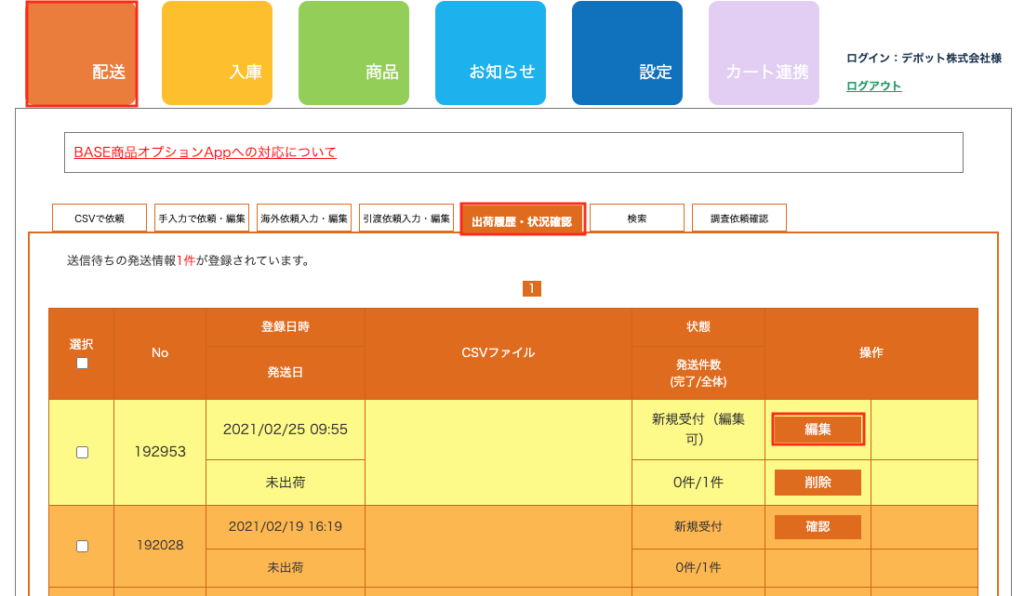Go to the 検索 tab

[637, 218]
